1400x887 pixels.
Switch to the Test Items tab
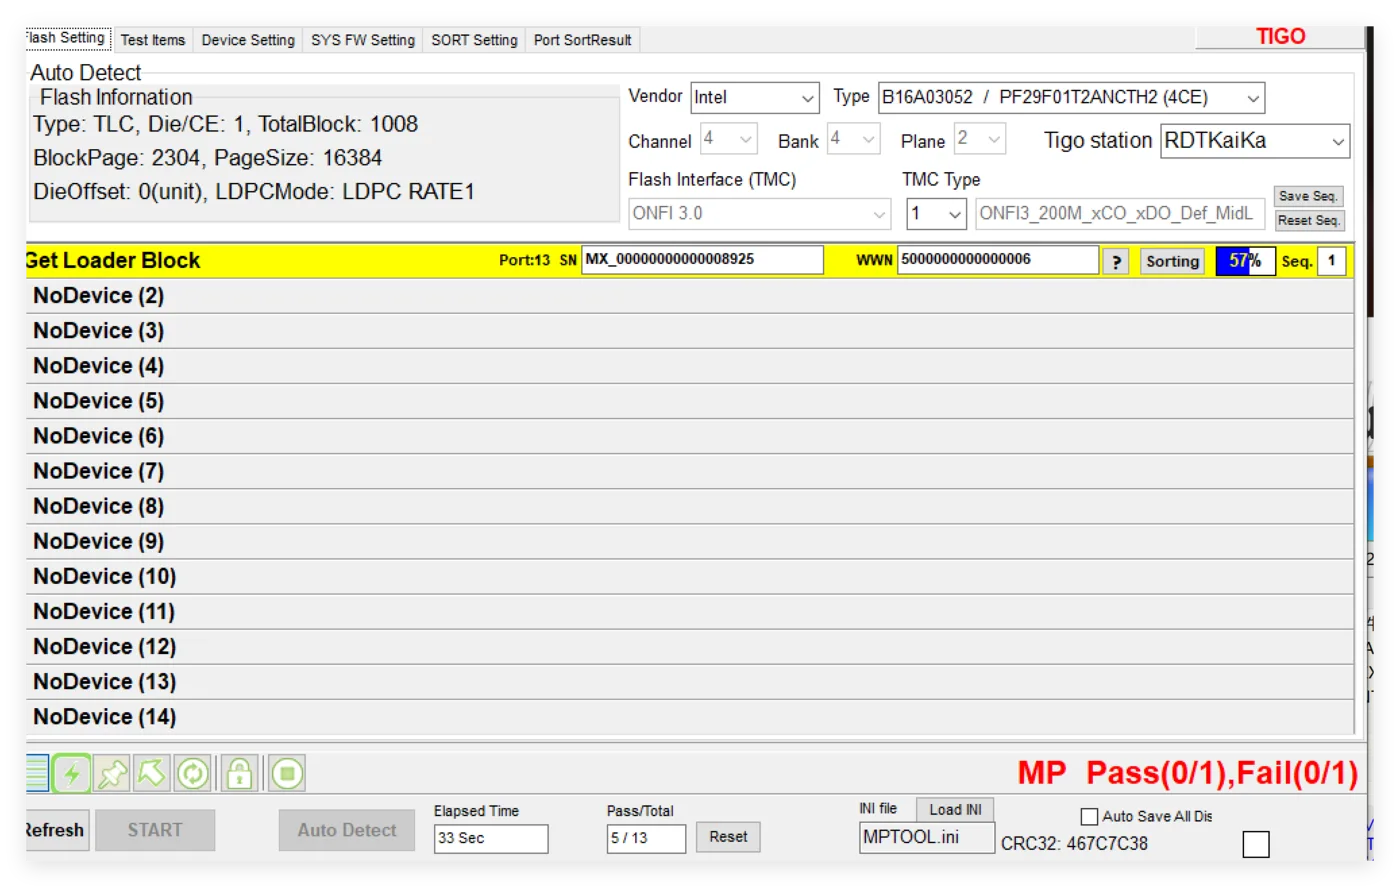pos(153,40)
